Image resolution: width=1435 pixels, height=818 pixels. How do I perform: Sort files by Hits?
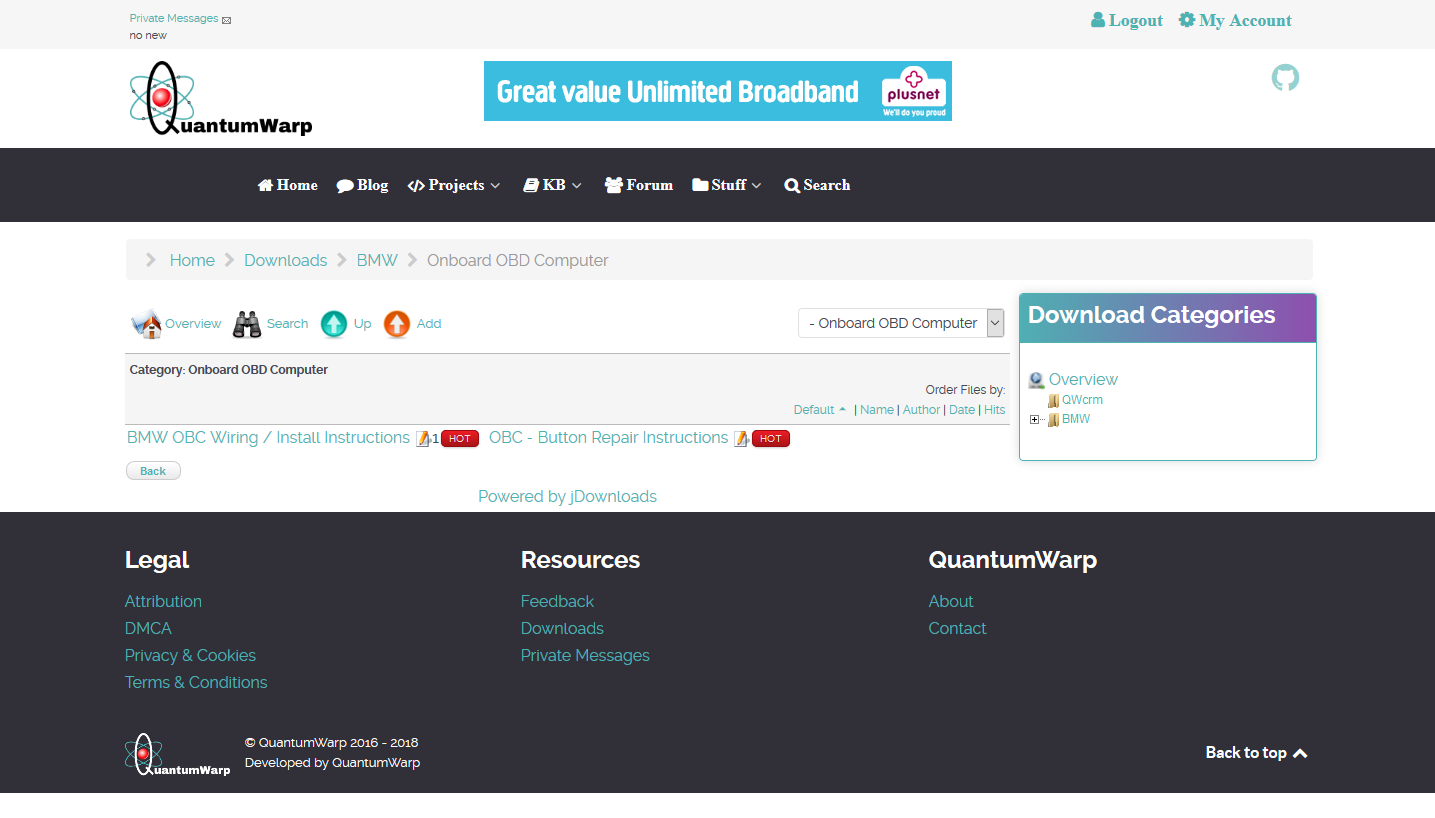994,410
